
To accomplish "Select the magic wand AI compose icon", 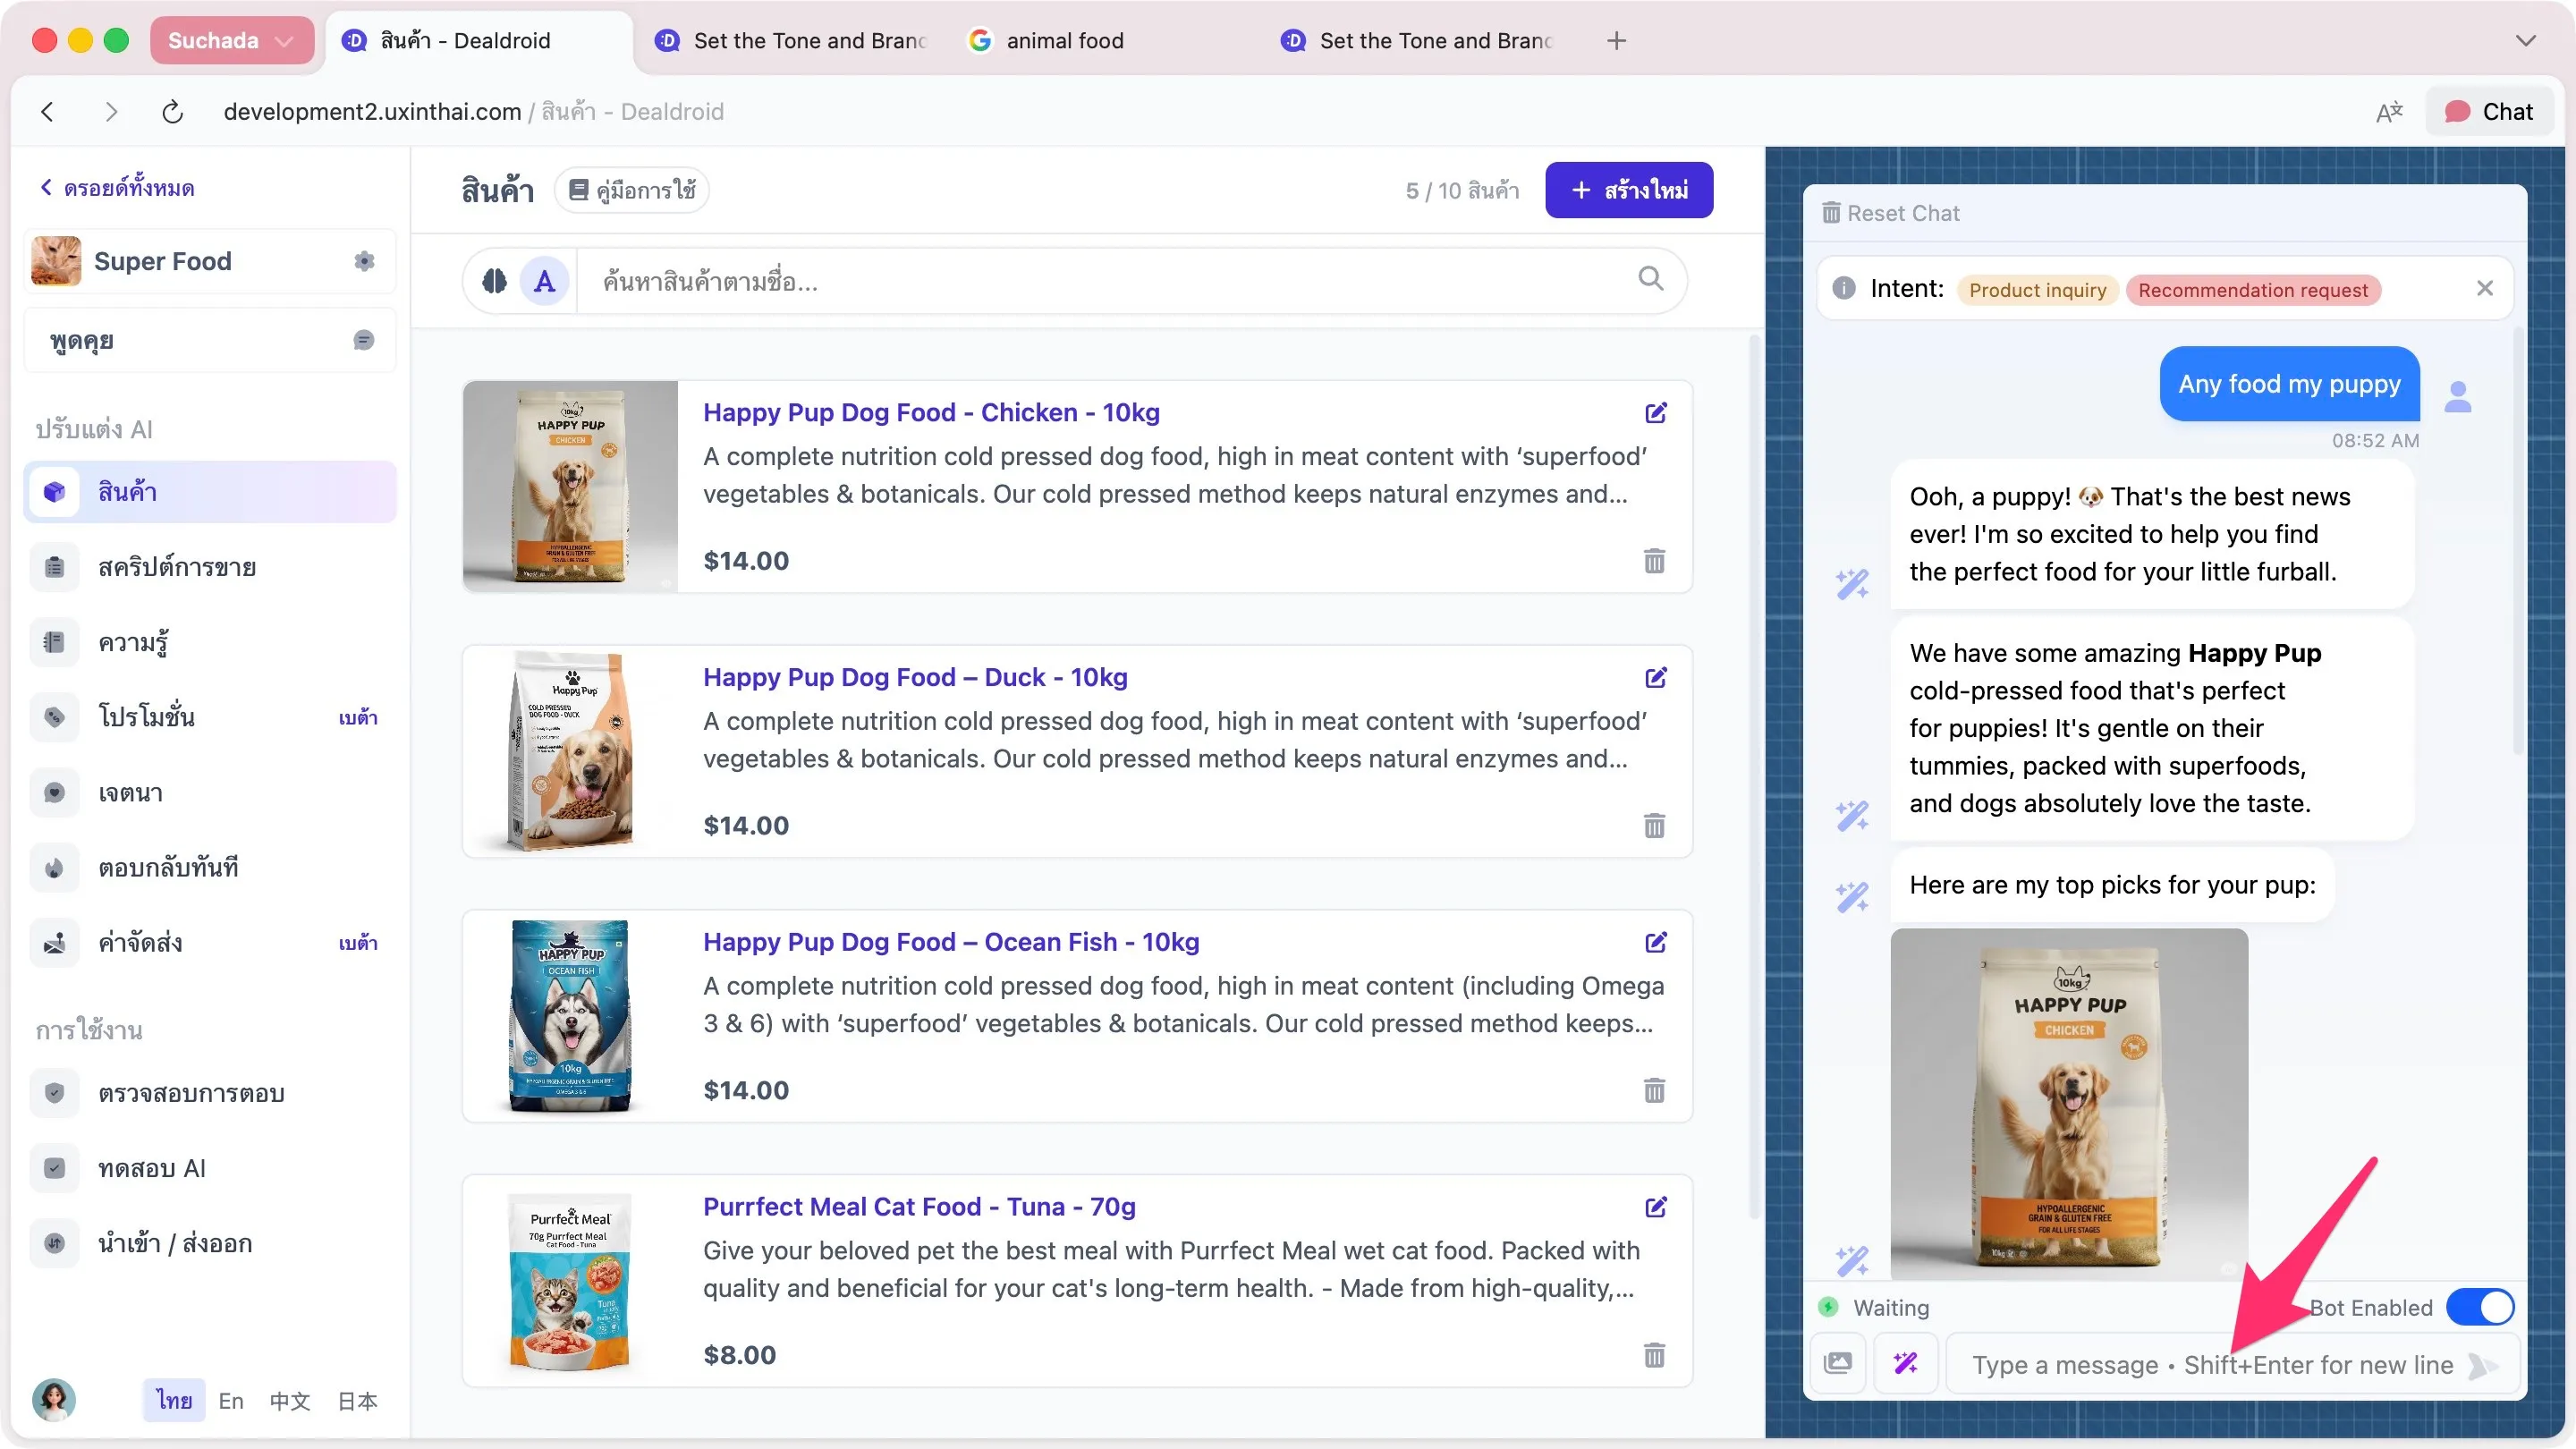I will pyautogui.click(x=1906, y=1363).
